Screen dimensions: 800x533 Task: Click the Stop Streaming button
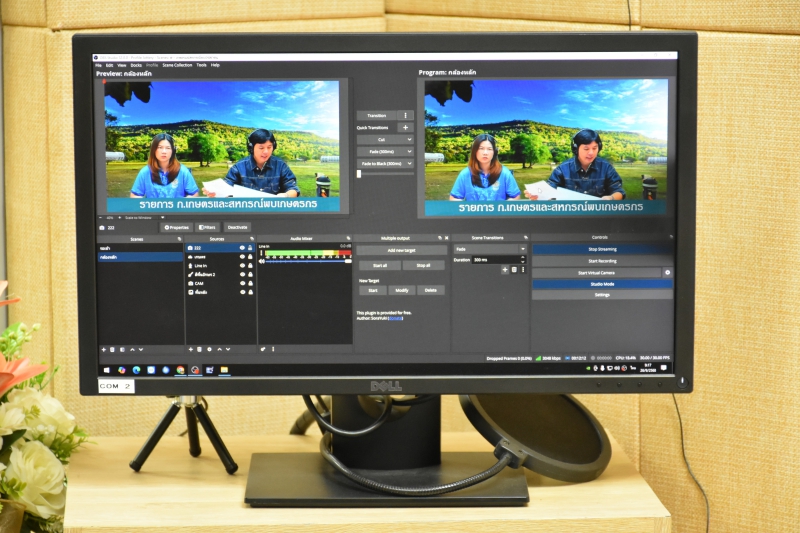tap(602, 249)
